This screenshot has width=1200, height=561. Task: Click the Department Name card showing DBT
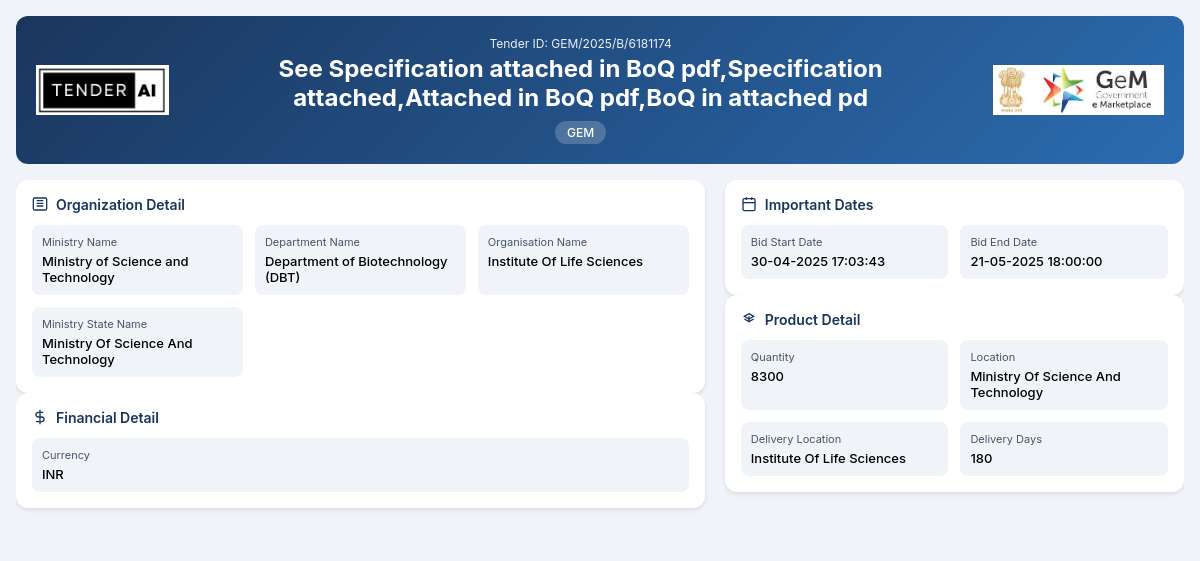360,260
